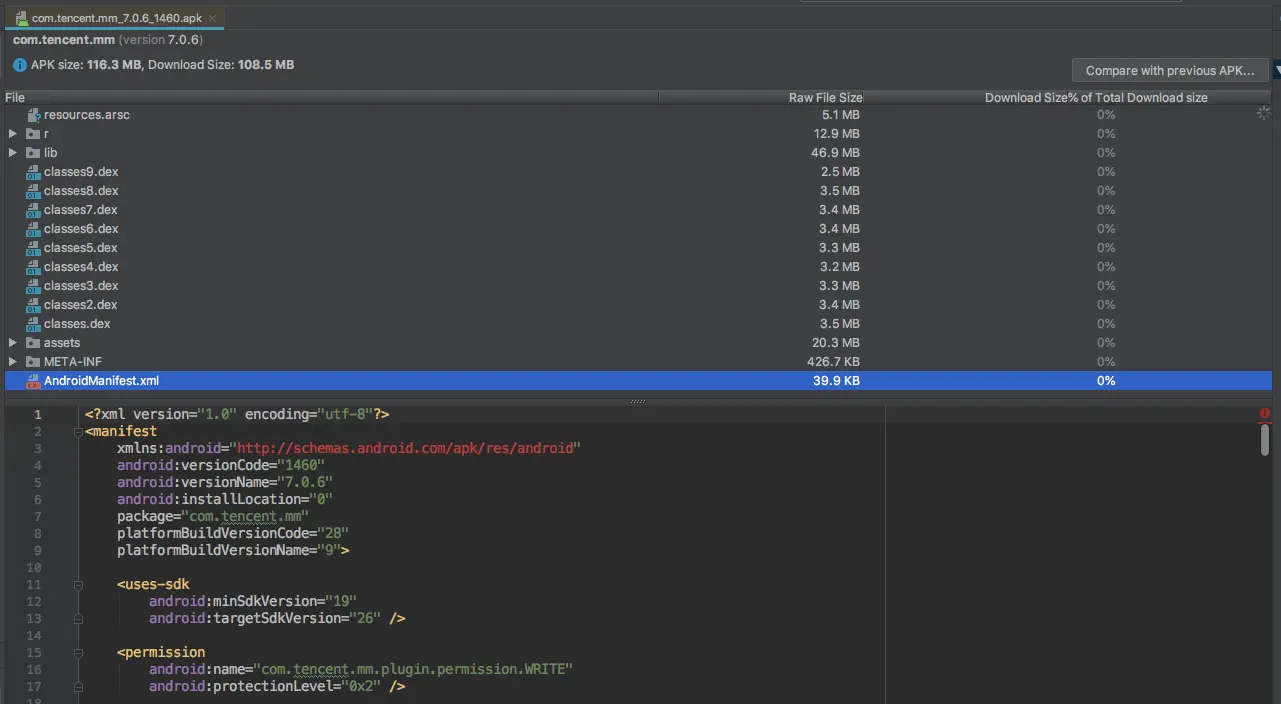
Task: Click the classes4.dex file icon
Action: click(33, 267)
